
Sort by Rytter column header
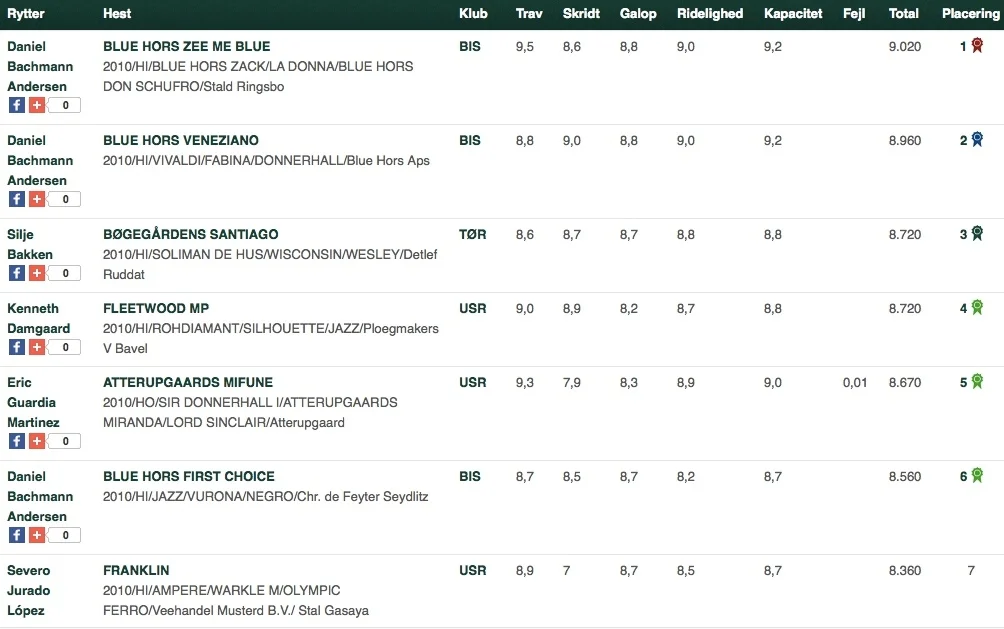[x=26, y=13]
